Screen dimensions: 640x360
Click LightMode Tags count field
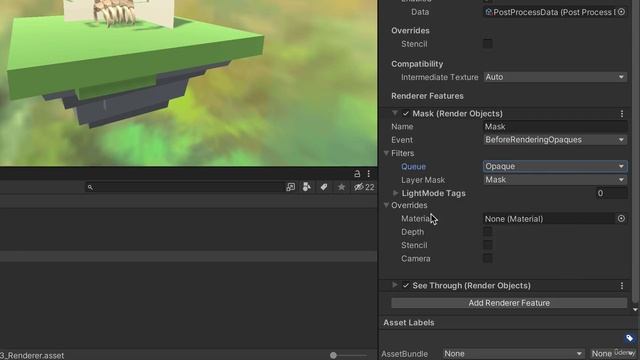pos(611,193)
